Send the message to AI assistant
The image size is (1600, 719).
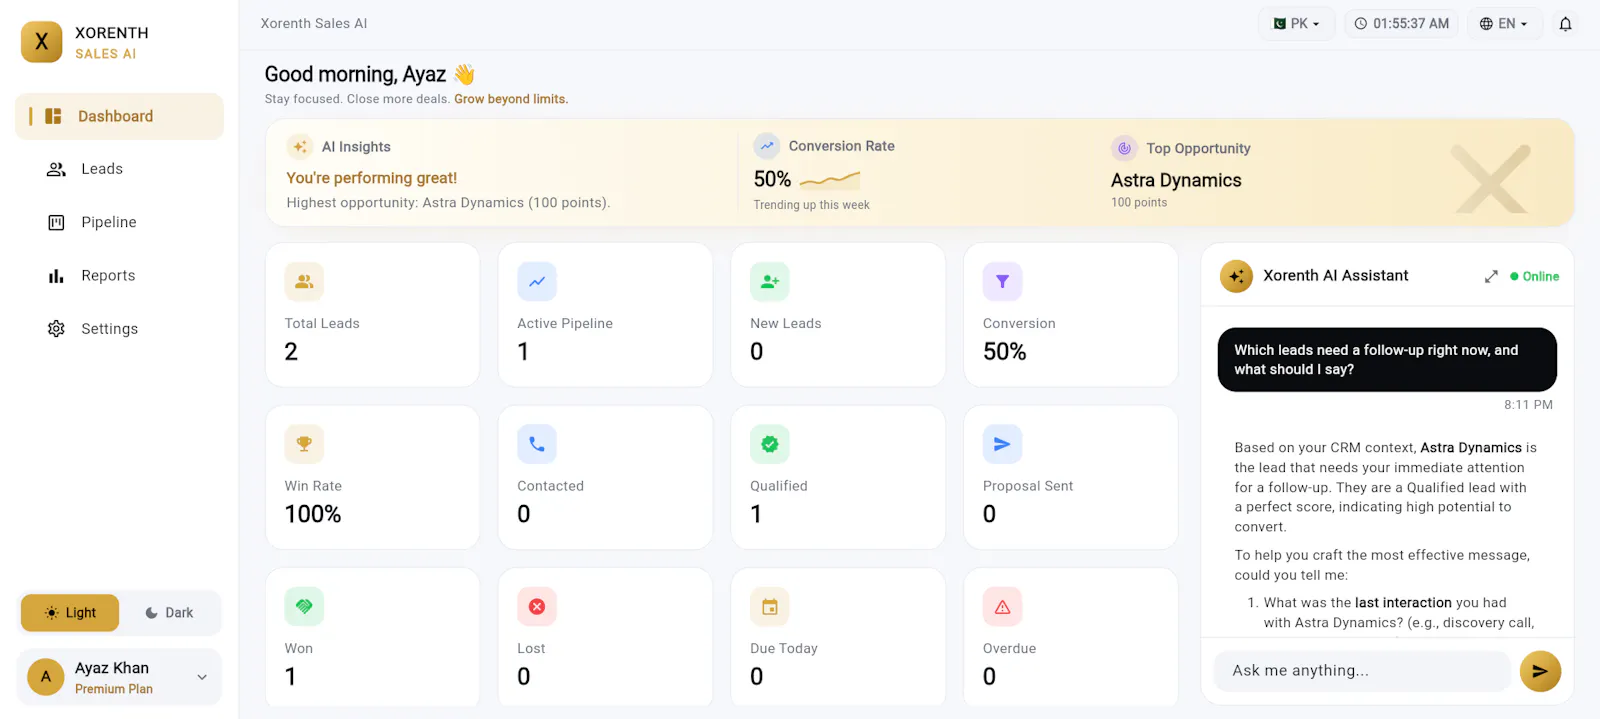click(1540, 671)
